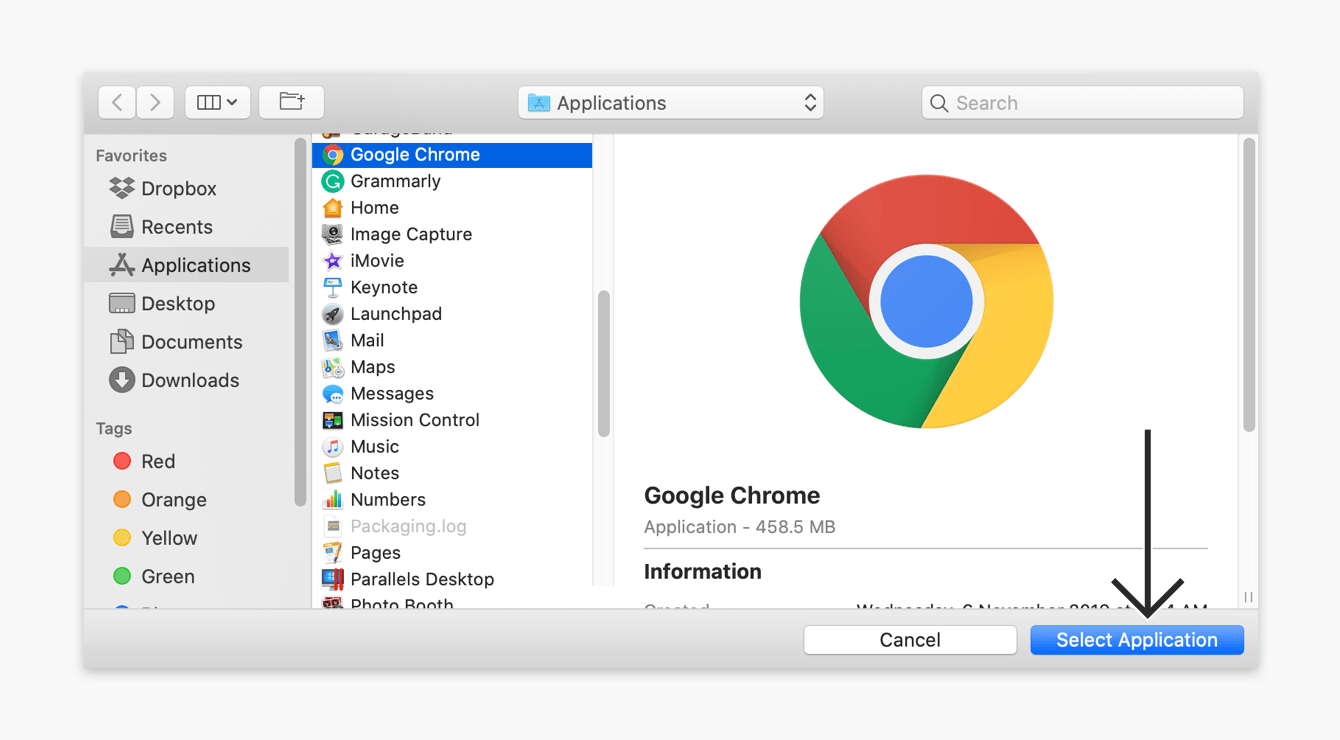Viewport: 1340px width, 740px height.
Task: Click the large Chrome preview icon
Action: [926, 301]
